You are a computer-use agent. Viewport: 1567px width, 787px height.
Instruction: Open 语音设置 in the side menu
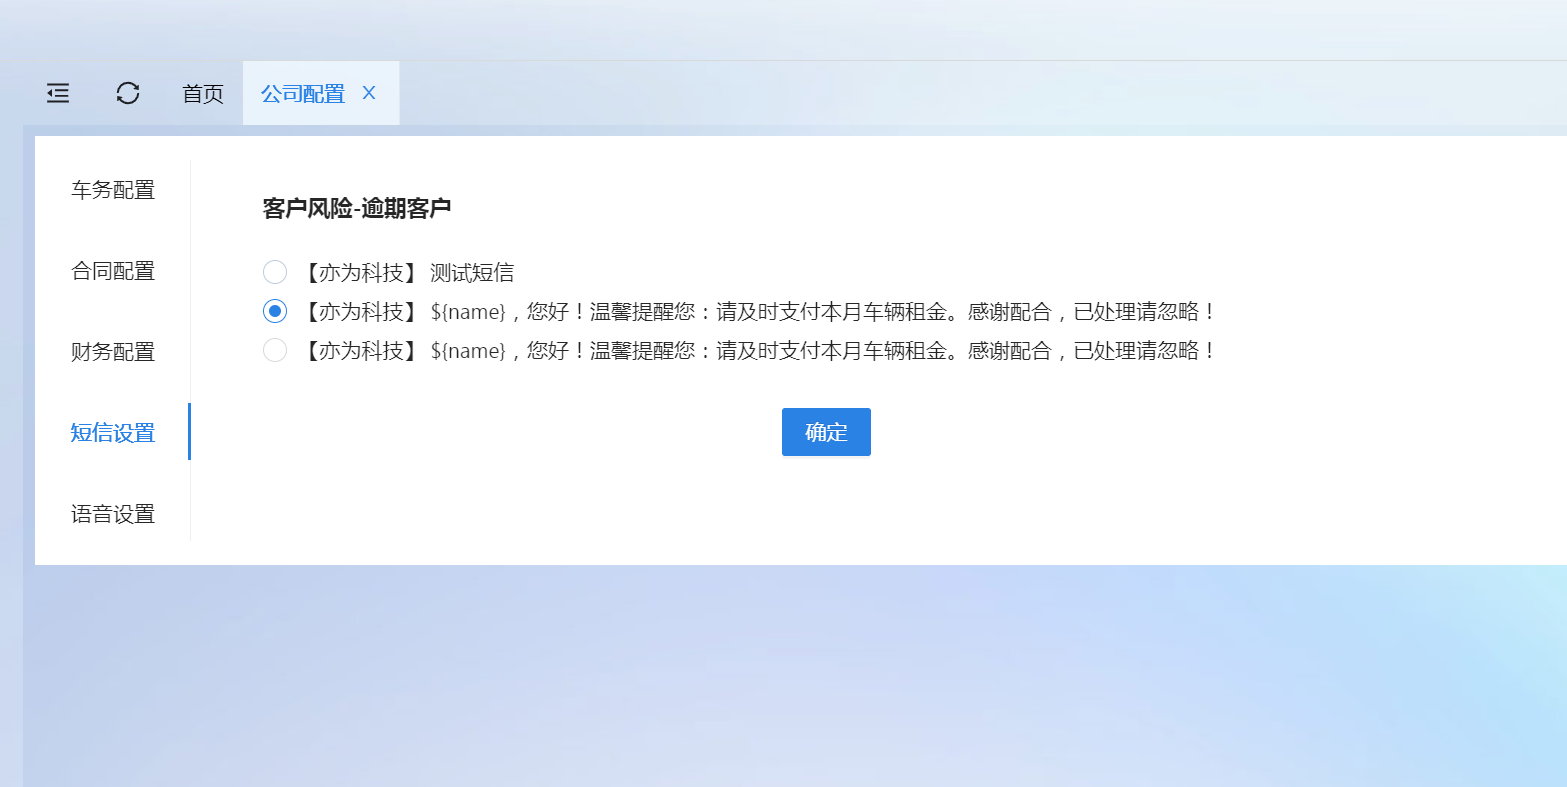pos(113,514)
